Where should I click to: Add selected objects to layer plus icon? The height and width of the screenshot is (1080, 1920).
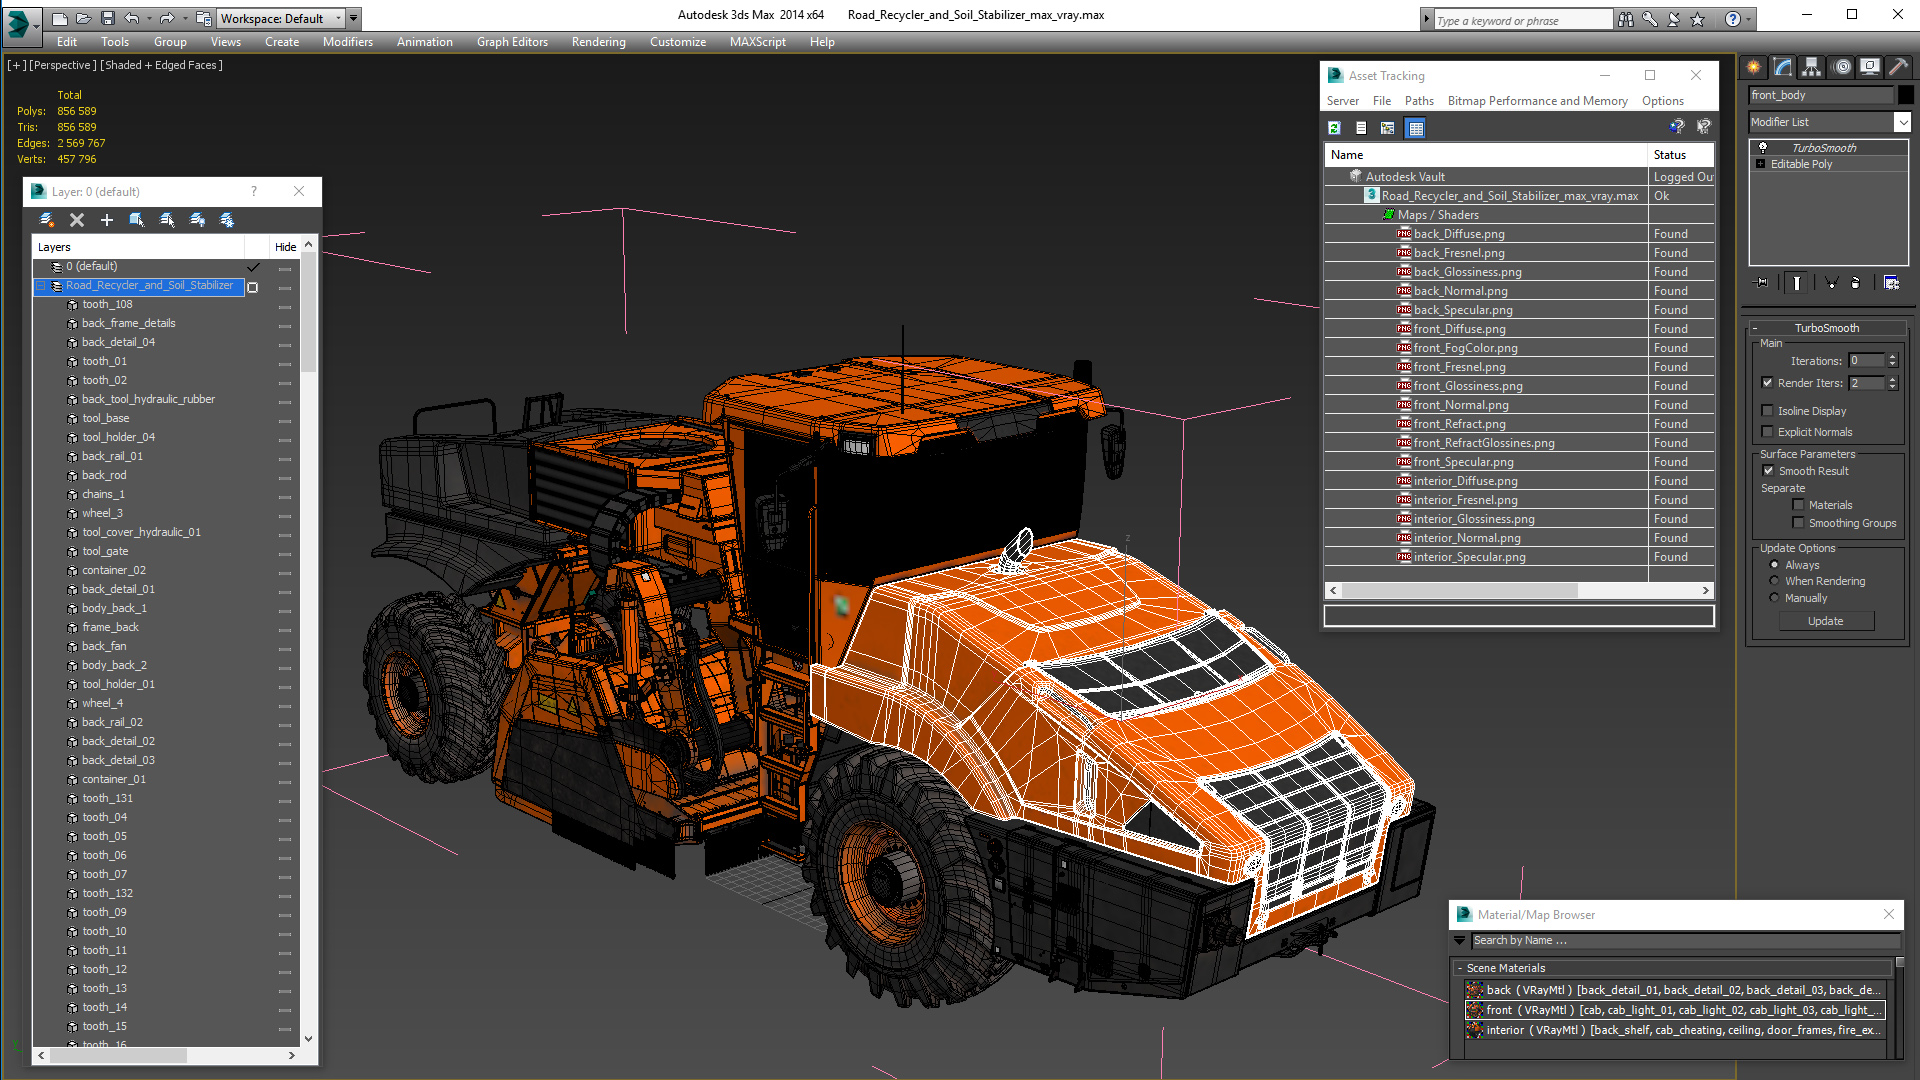coord(107,220)
